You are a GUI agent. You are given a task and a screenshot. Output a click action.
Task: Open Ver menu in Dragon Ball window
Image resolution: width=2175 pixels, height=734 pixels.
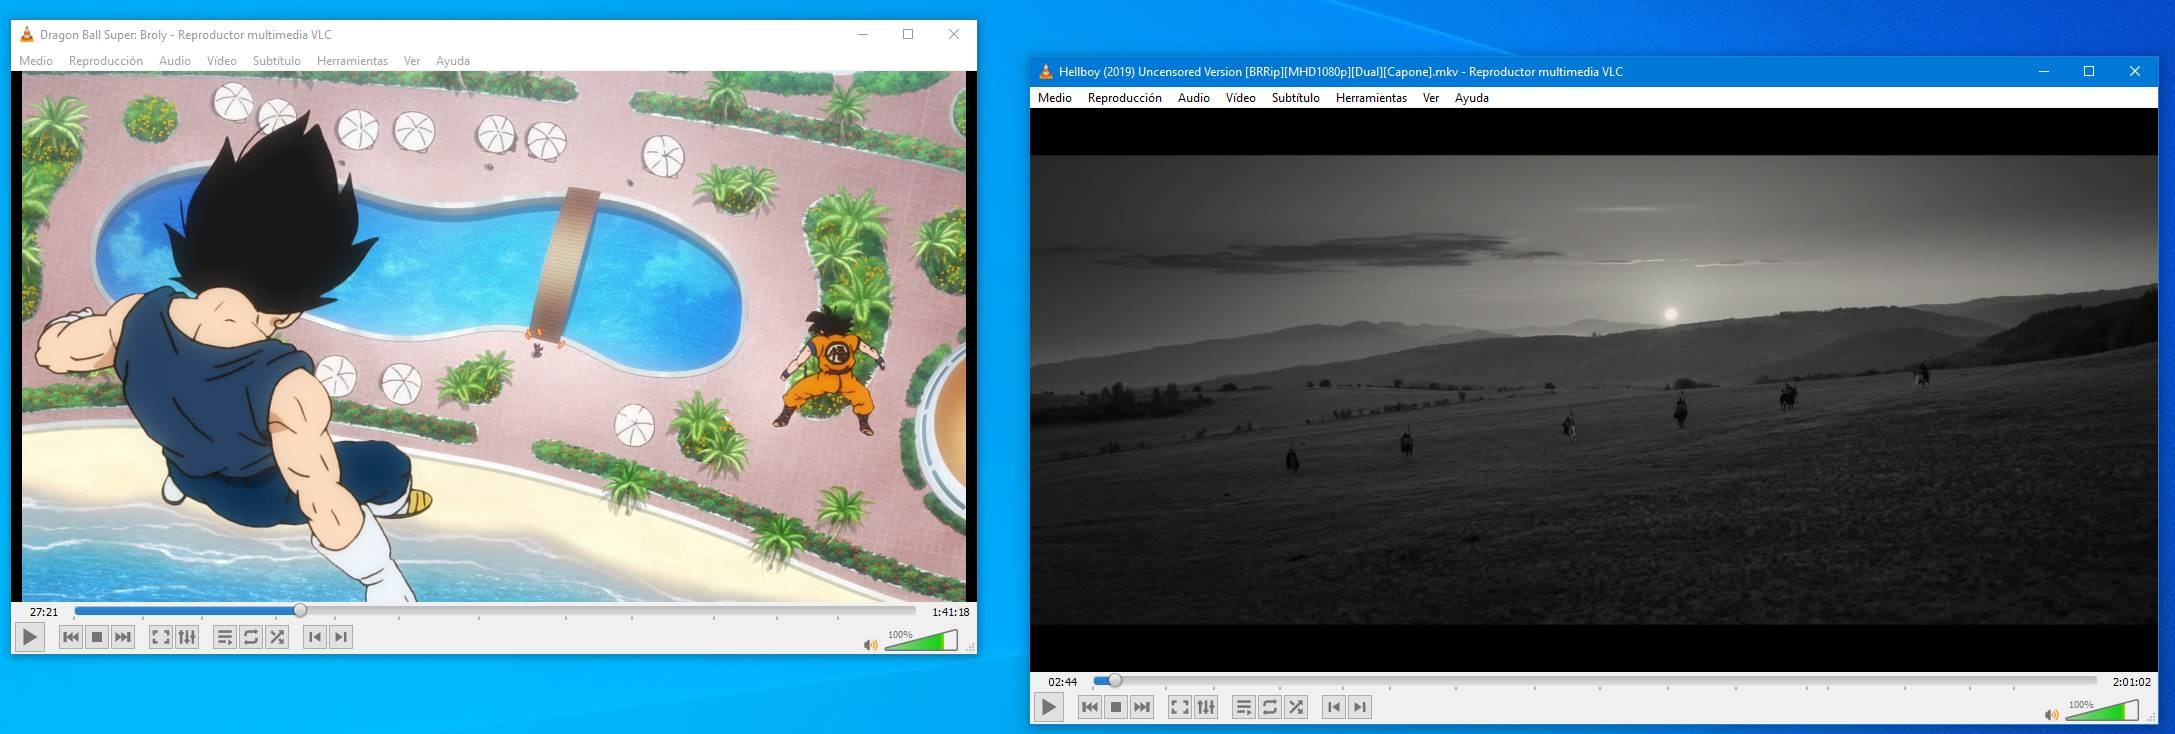(412, 61)
